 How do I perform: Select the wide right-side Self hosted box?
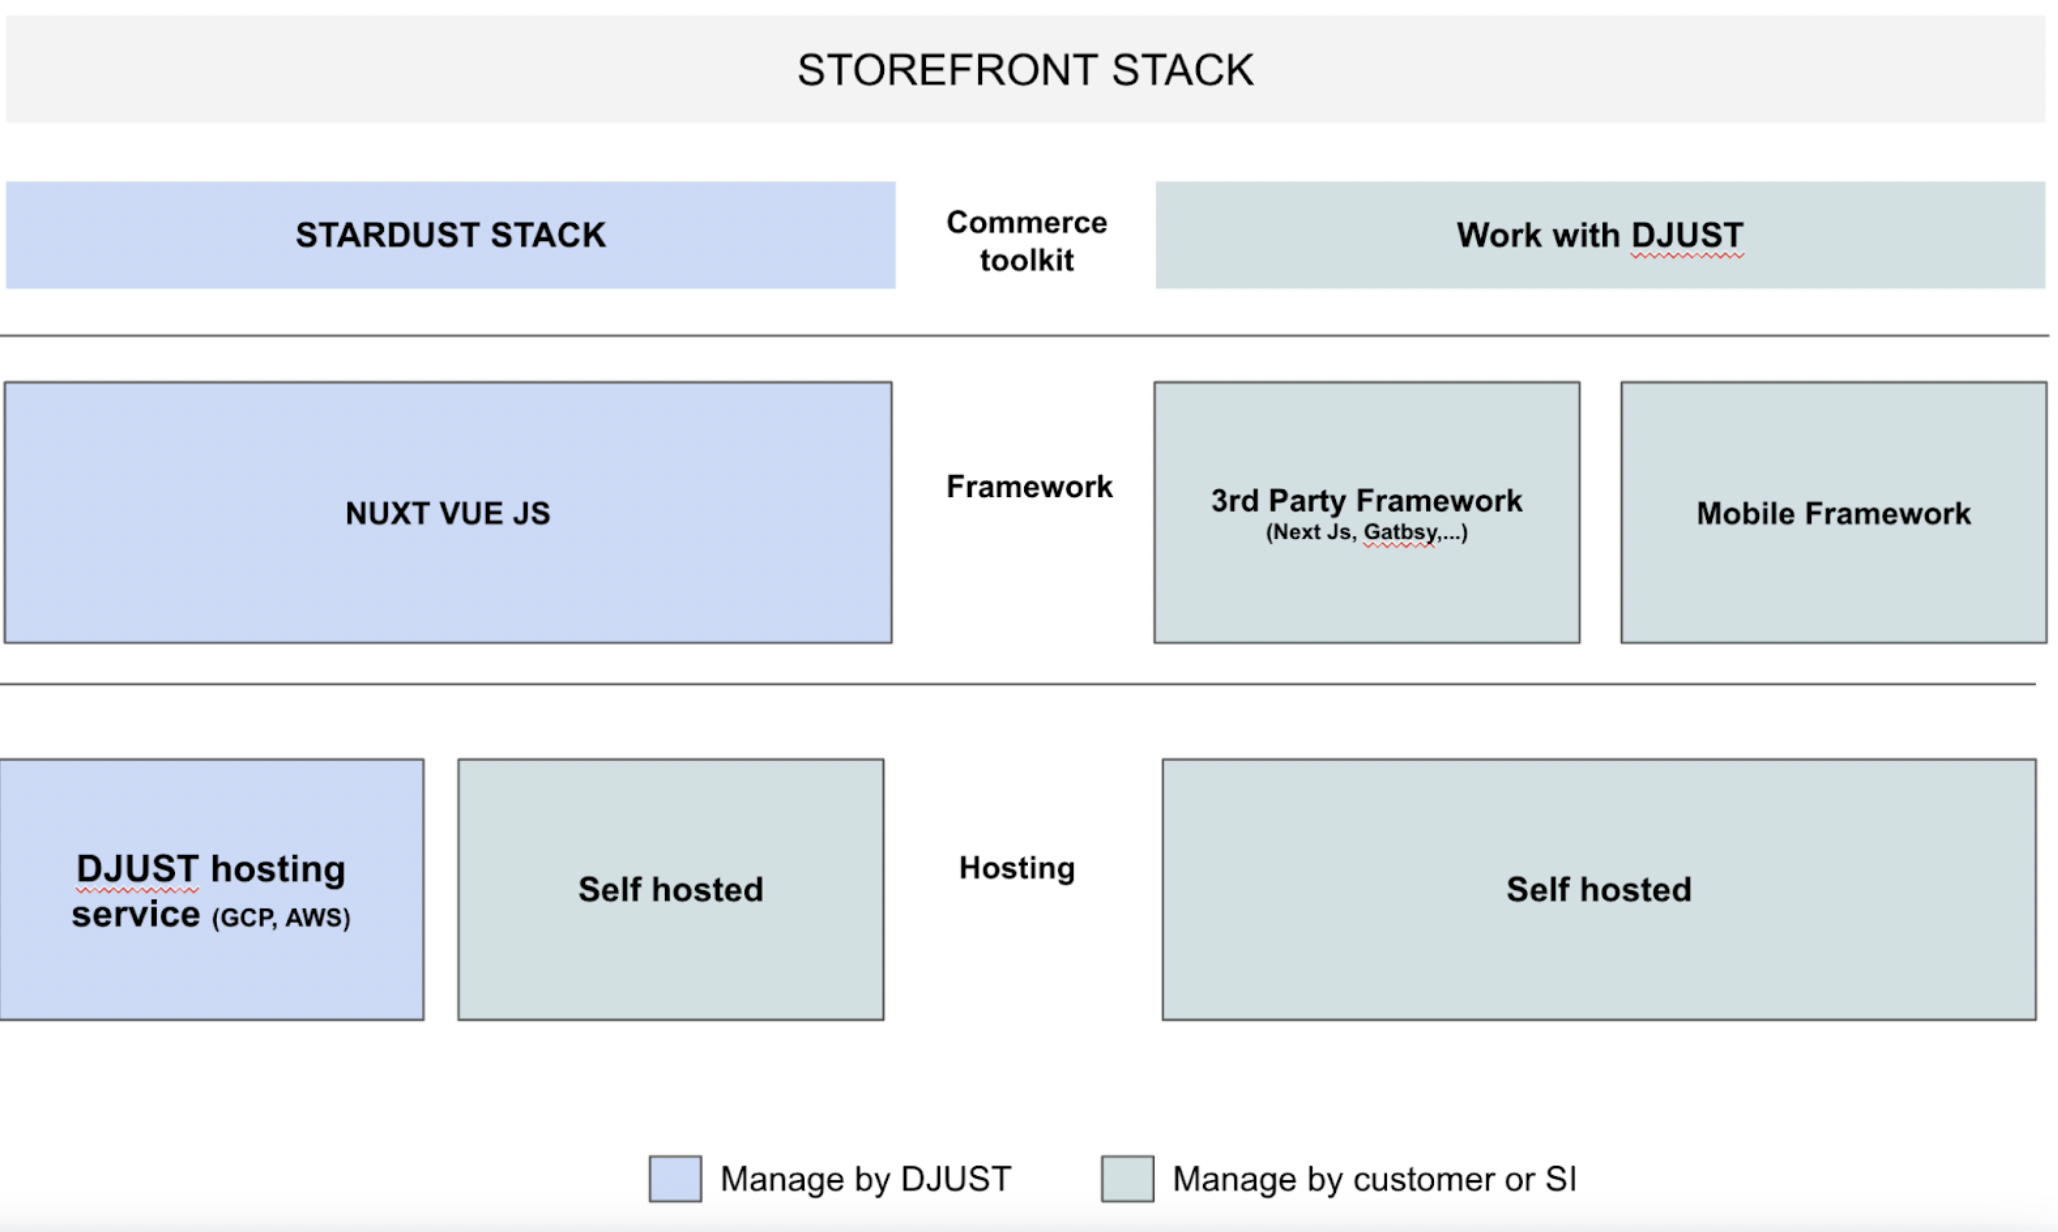coord(1598,889)
